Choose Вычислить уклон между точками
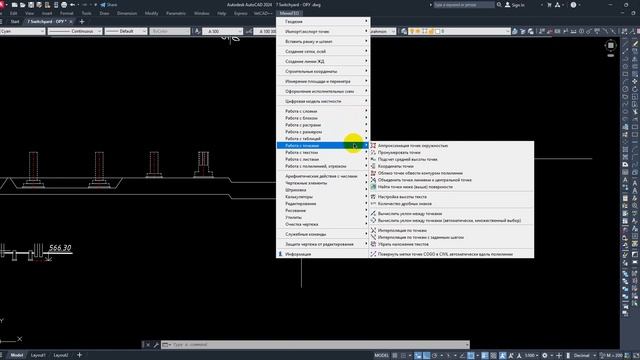640x360 pixels. pyautogui.click(x=451, y=213)
